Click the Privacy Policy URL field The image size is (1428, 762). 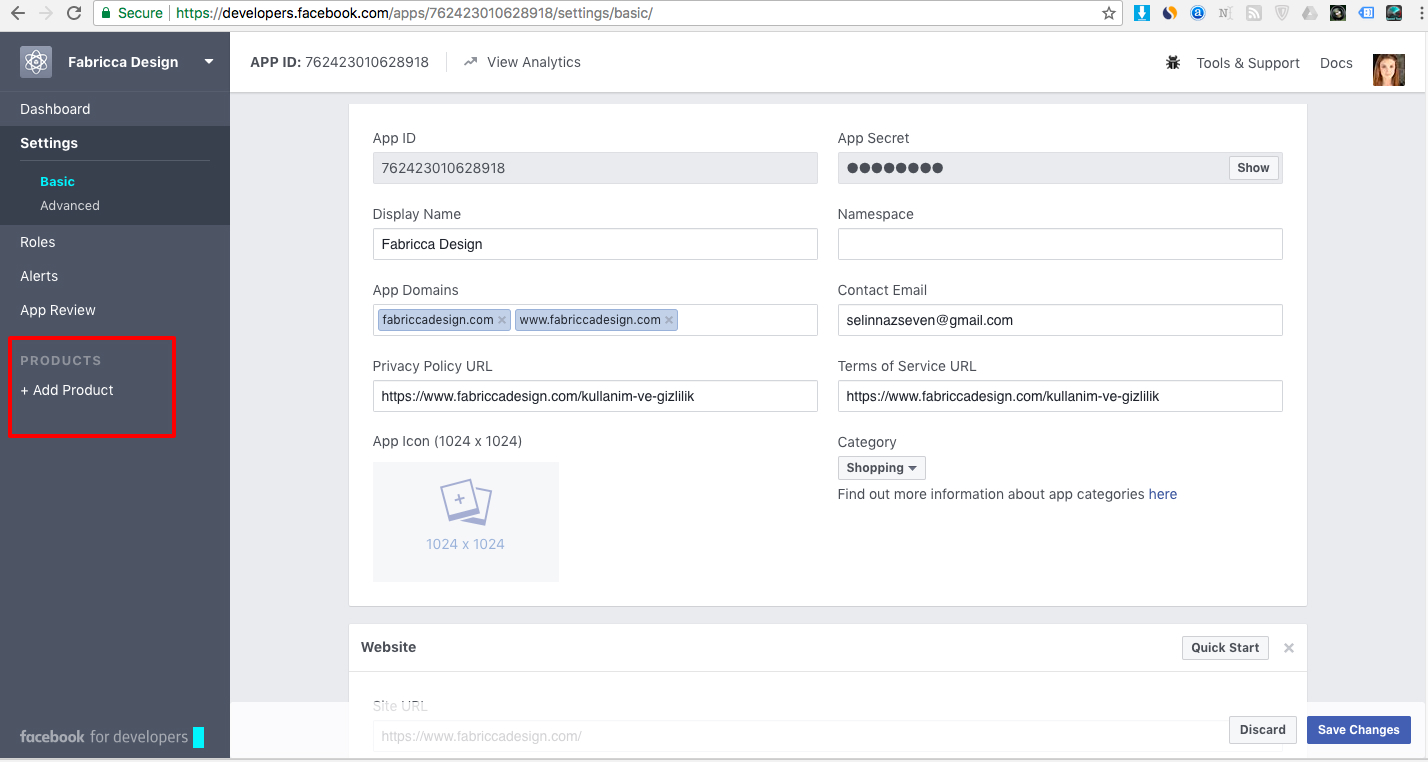coord(595,396)
